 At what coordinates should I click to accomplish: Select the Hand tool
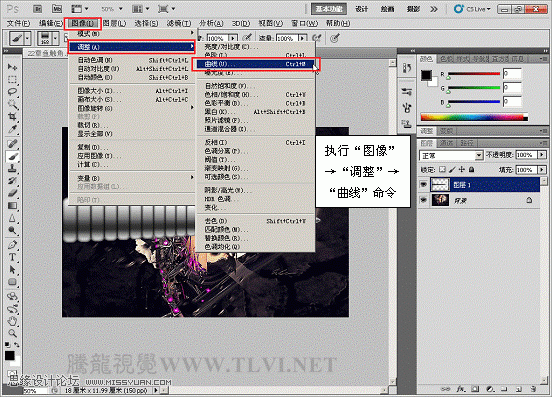pos(12,321)
